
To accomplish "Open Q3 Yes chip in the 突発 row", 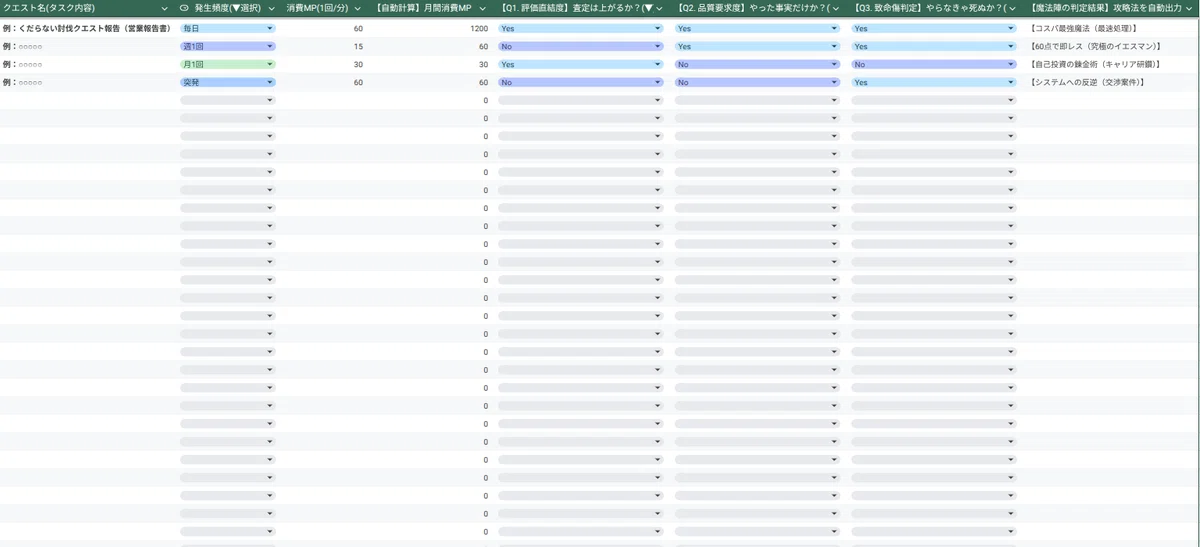I will [x=934, y=82].
